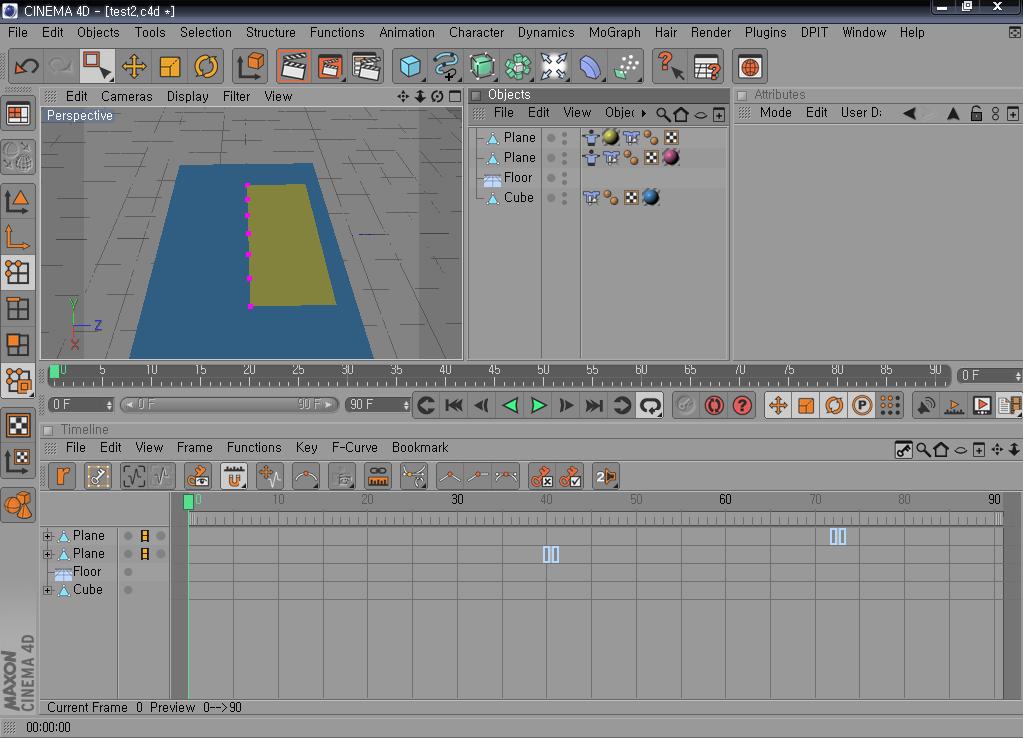Open the Attributes Mode menu
This screenshot has height=738, width=1023.
[775, 112]
